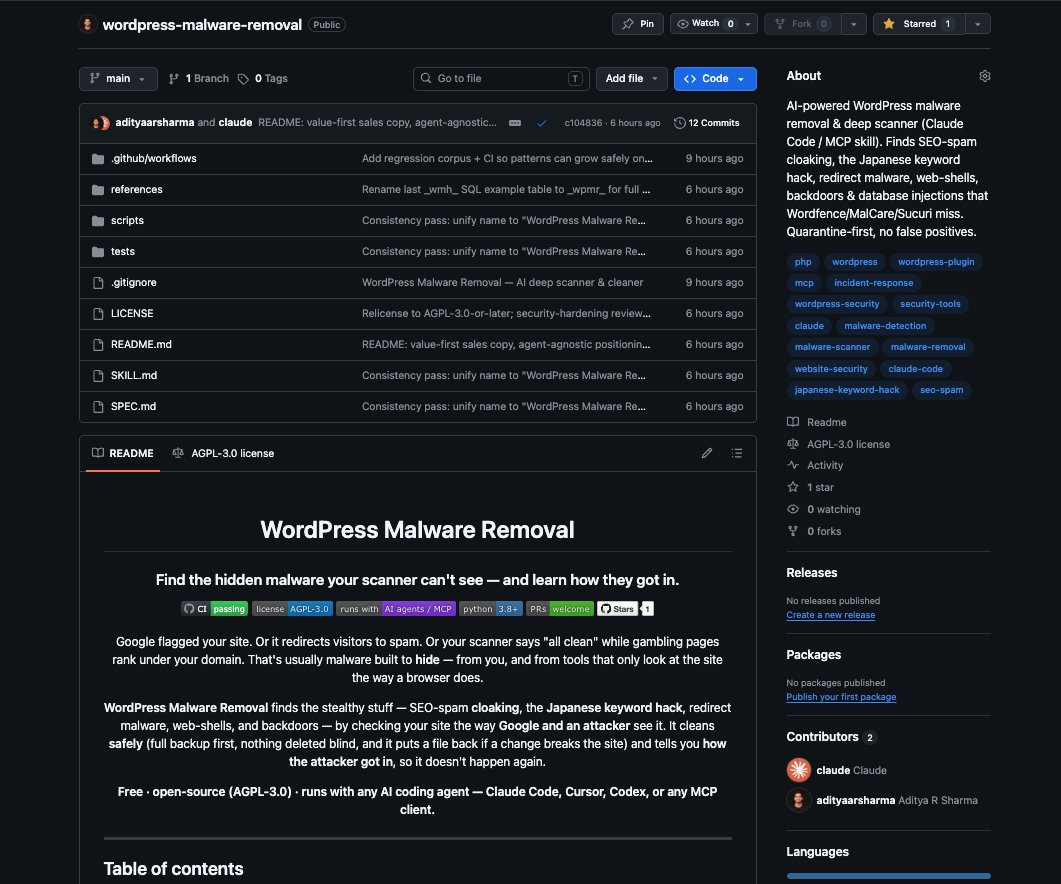The height and width of the screenshot is (884, 1061).
Task: Click the LICENSE file icon
Action: click(98, 314)
